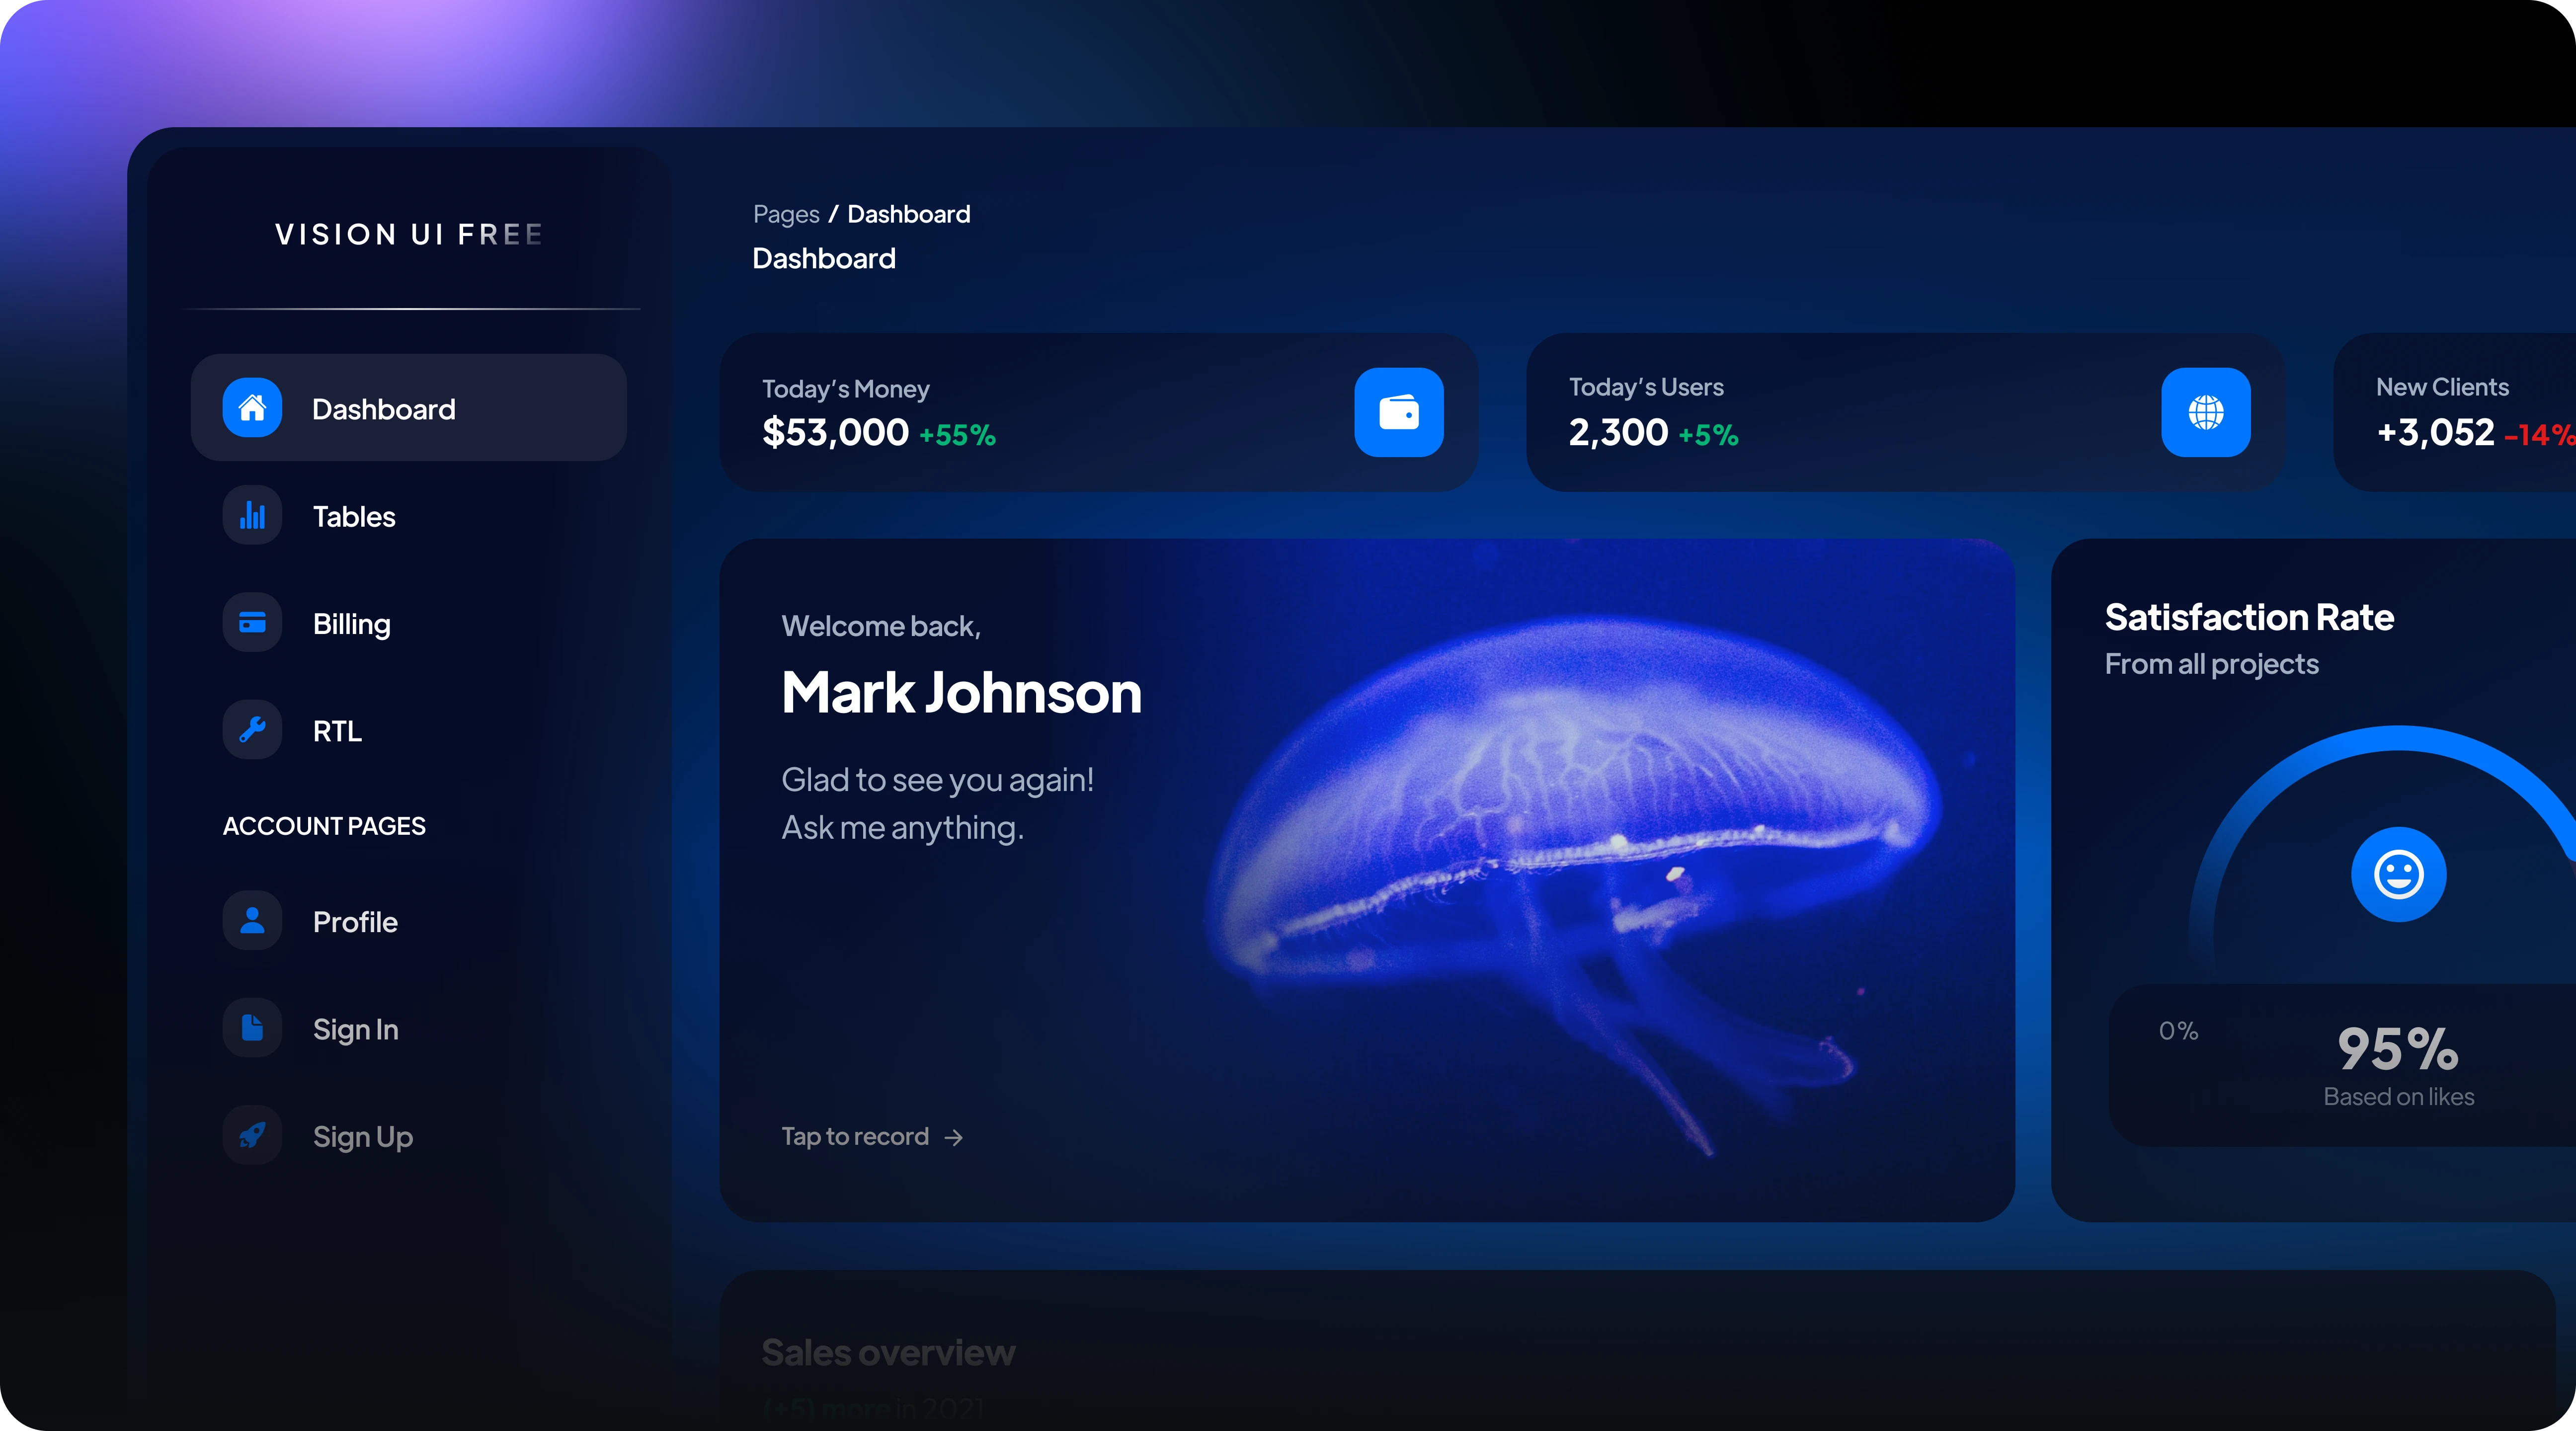Click the From all projects subtitle

coord(2211,664)
